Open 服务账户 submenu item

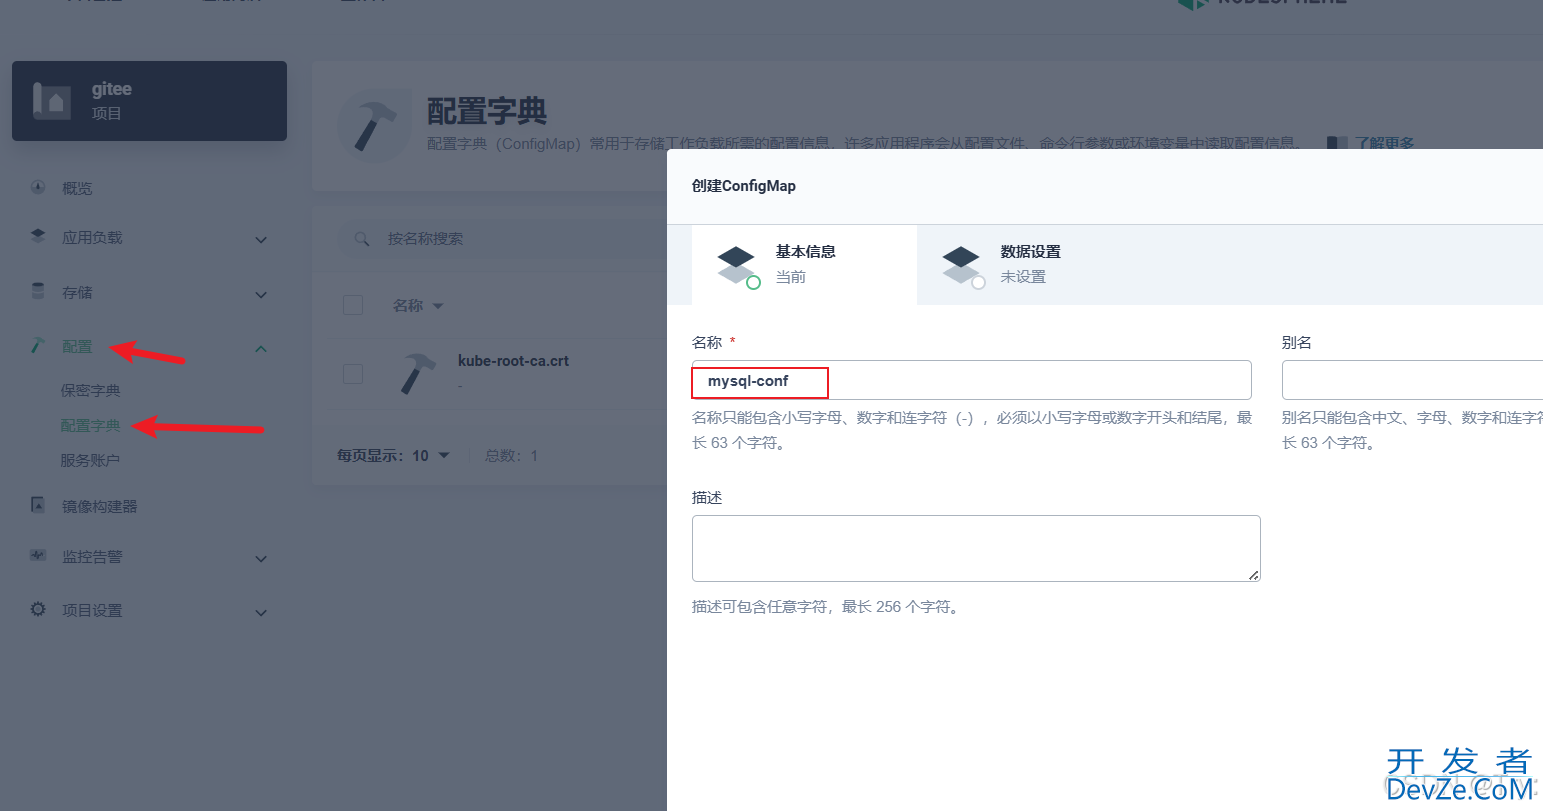(90, 460)
